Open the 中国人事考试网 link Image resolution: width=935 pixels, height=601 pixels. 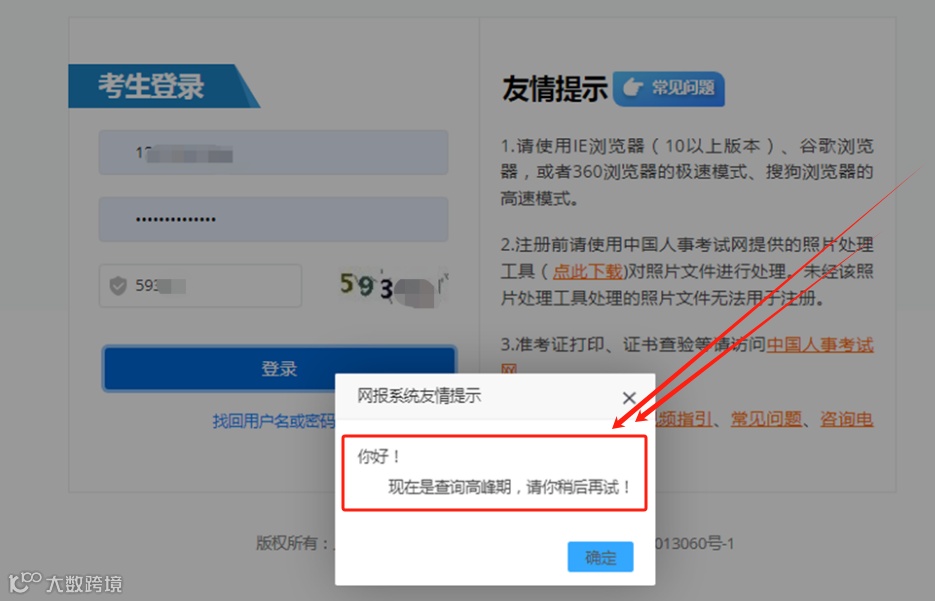point(820,345)
